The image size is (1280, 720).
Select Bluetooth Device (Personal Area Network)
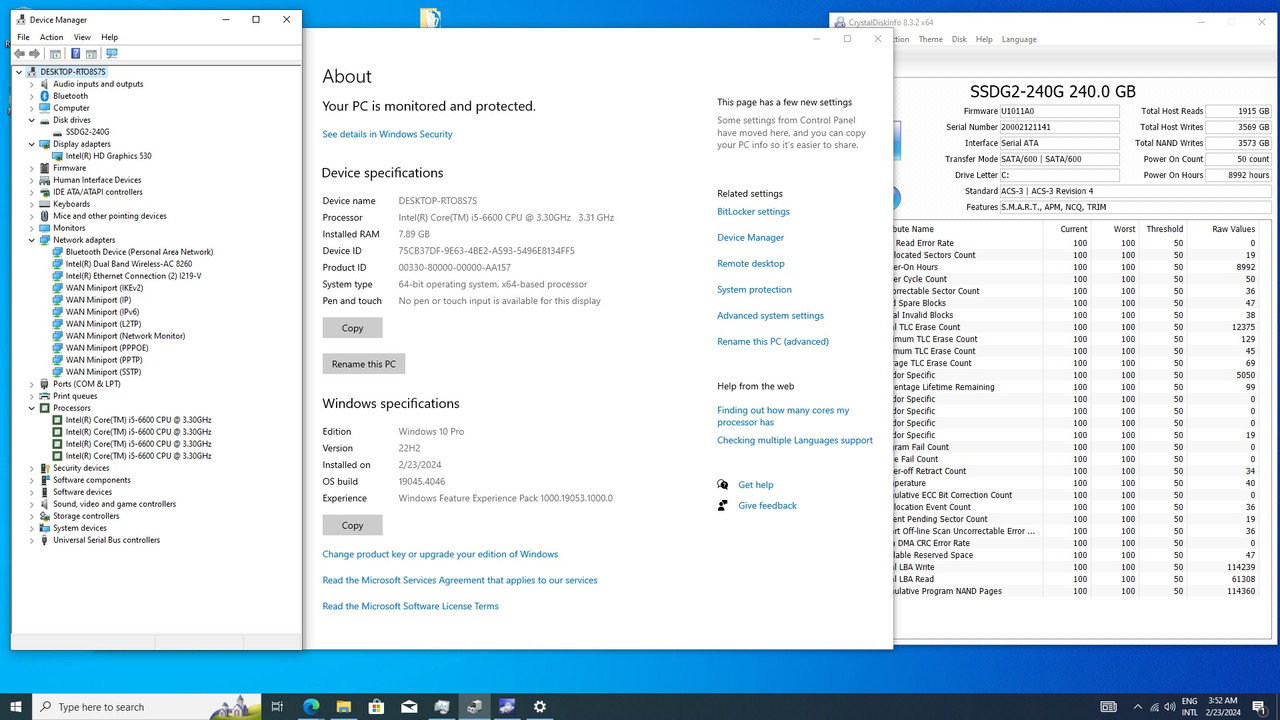[x=139, y=252]
